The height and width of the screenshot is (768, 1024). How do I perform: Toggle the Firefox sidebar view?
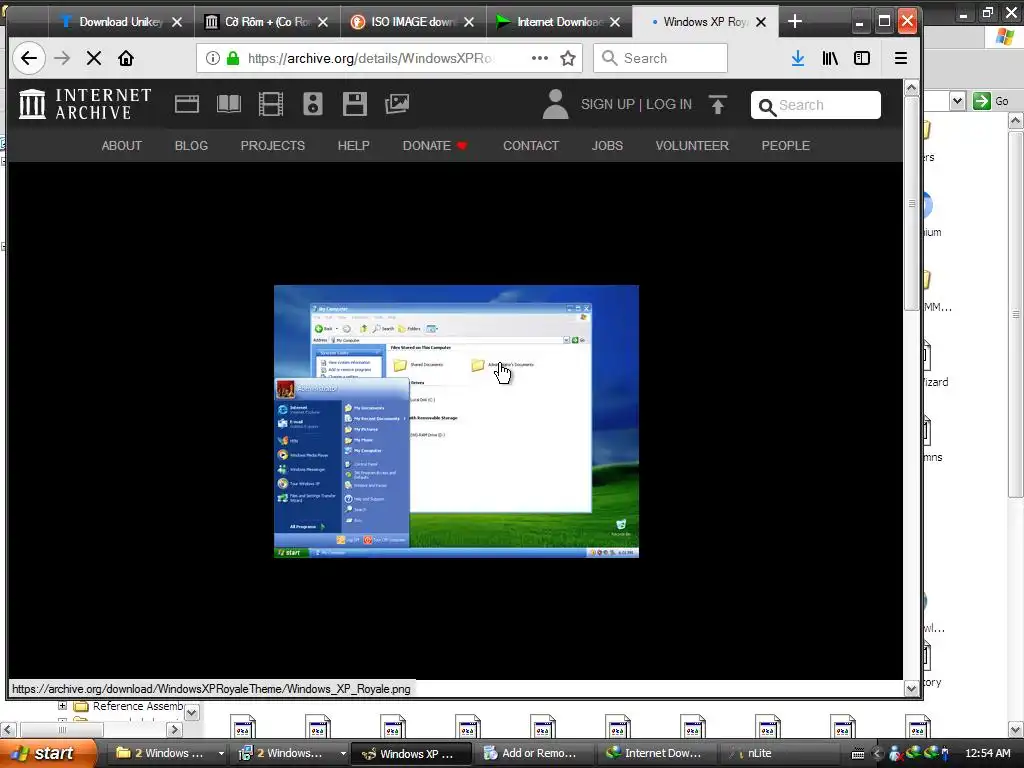[x=862, y=58]
